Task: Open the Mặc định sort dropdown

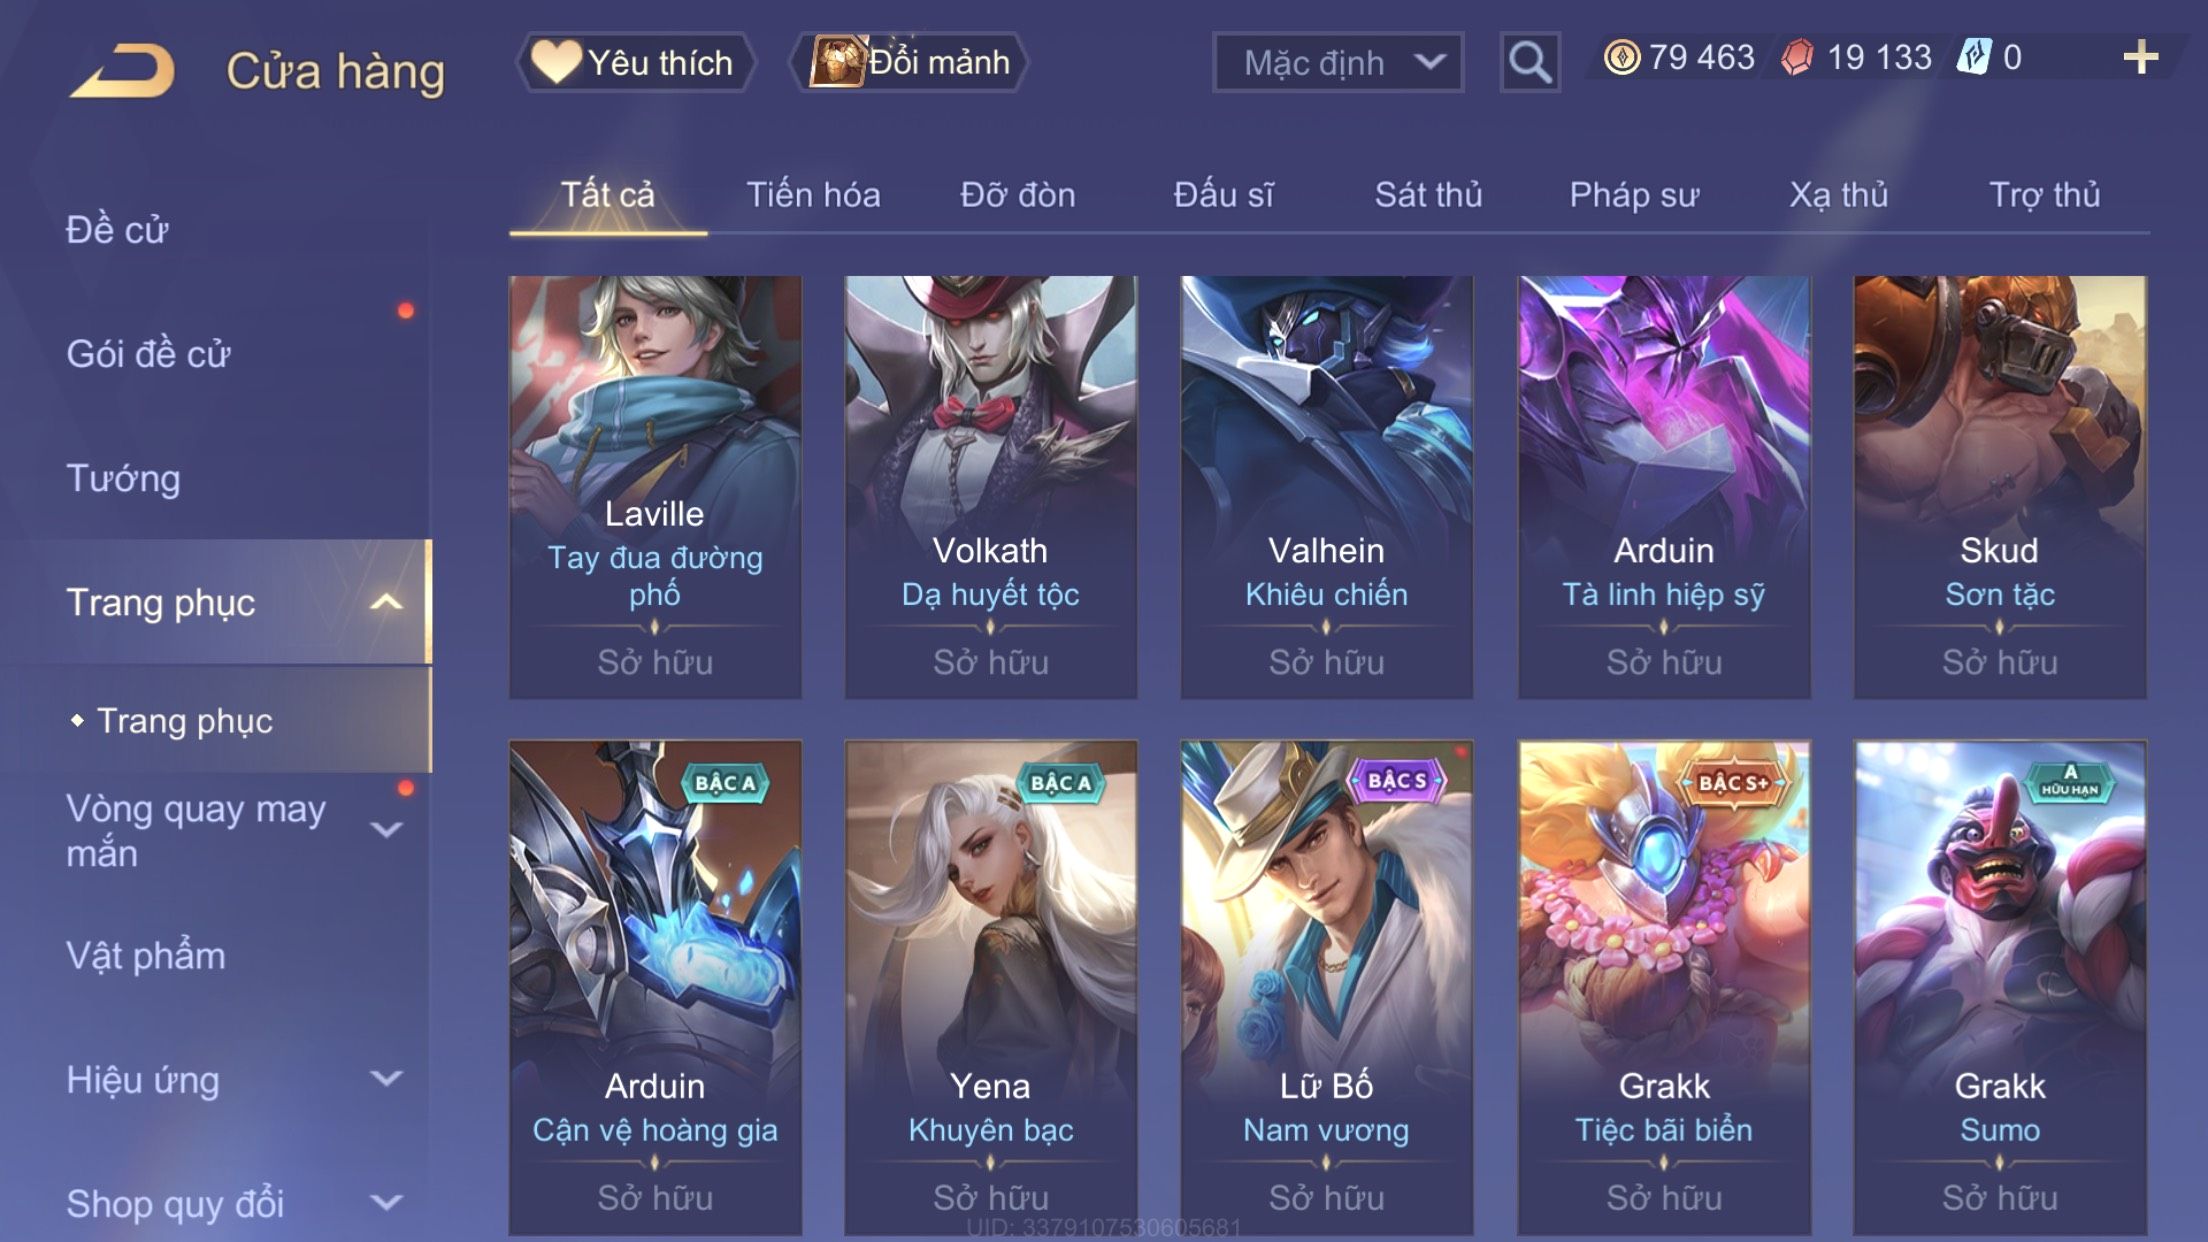Action: (x=1338, y=62)
